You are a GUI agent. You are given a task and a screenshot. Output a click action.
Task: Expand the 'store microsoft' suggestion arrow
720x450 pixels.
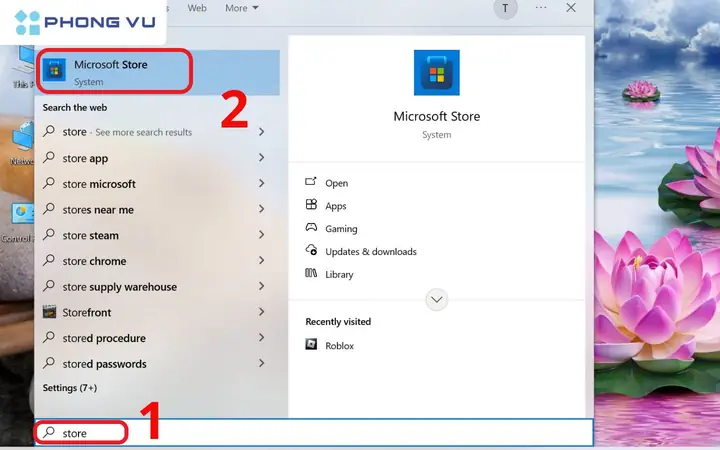pyautogui.click(x=261, y=183)
